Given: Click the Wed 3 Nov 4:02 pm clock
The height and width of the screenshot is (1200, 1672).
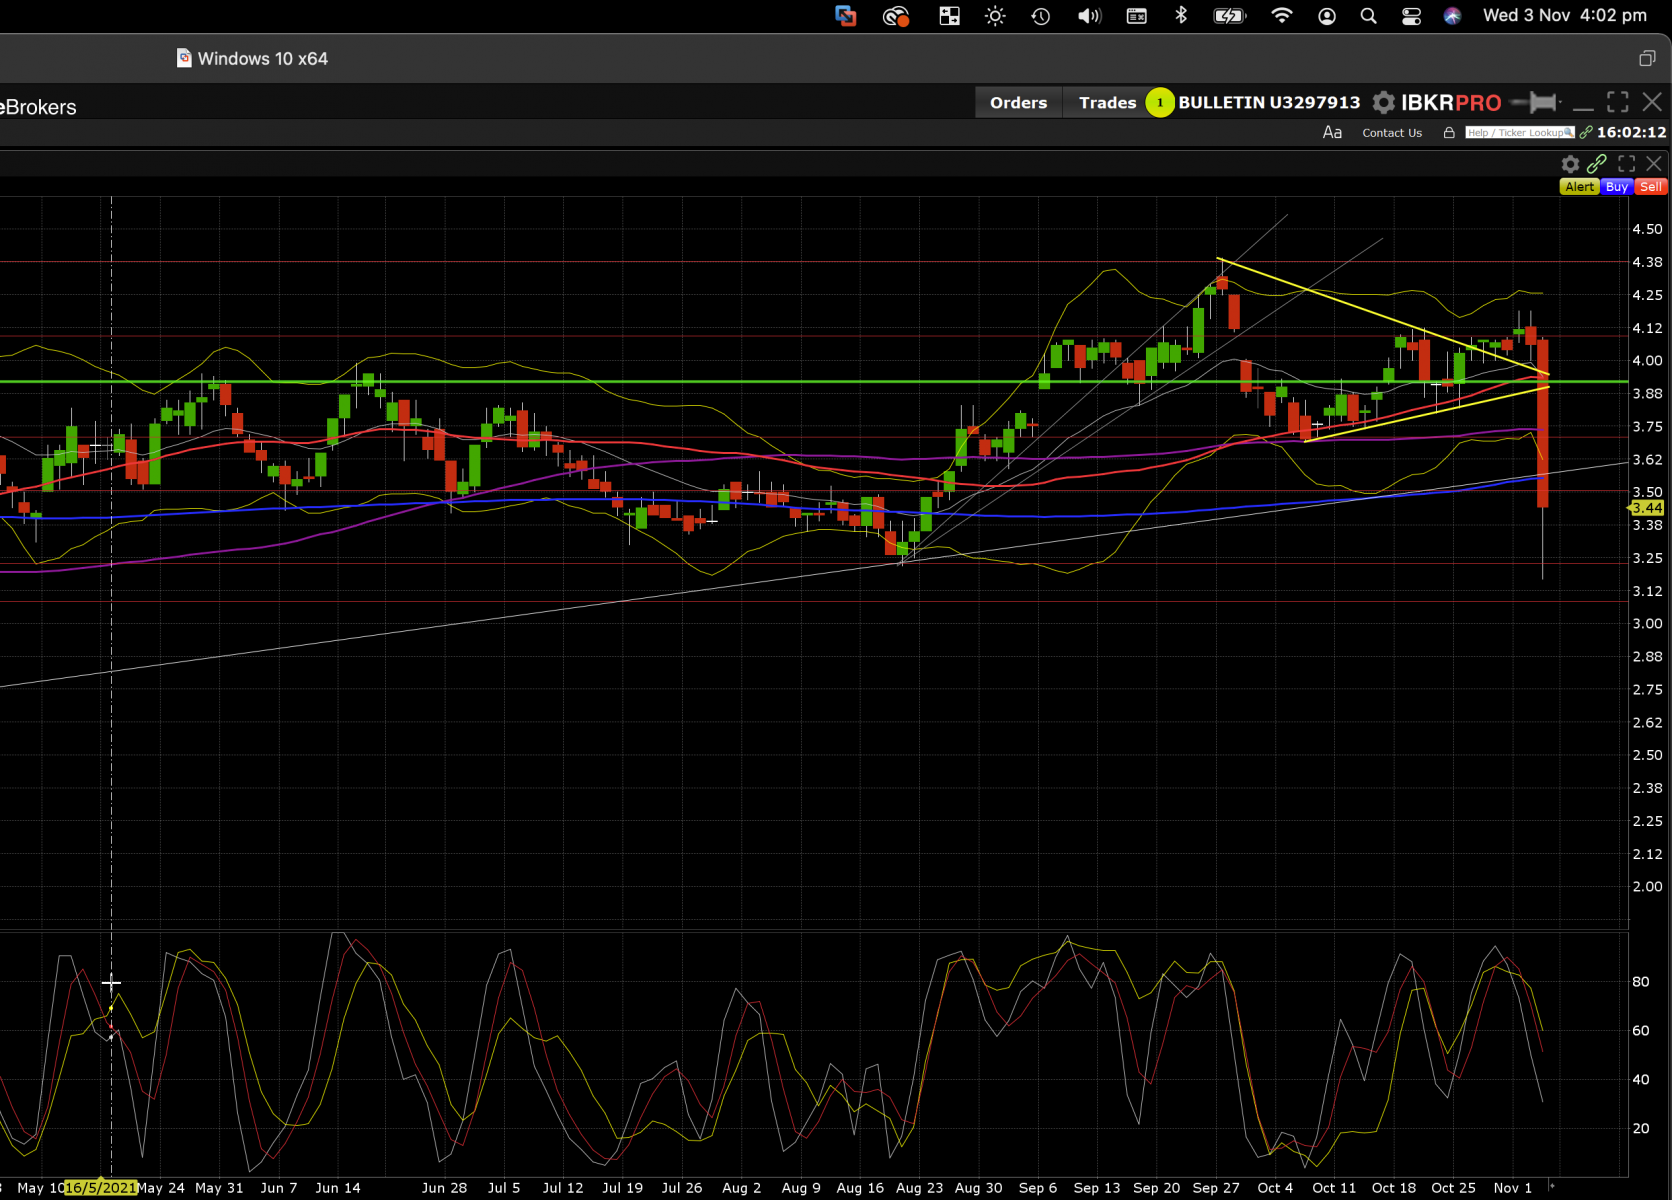Looking at the screenshot, I should point(1565,16).
